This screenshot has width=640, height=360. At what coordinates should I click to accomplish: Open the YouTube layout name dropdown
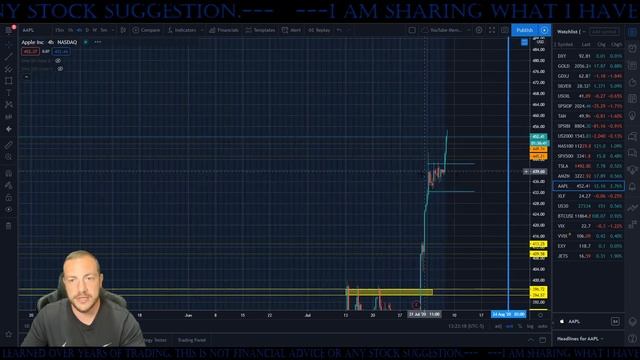click(469, 30)
